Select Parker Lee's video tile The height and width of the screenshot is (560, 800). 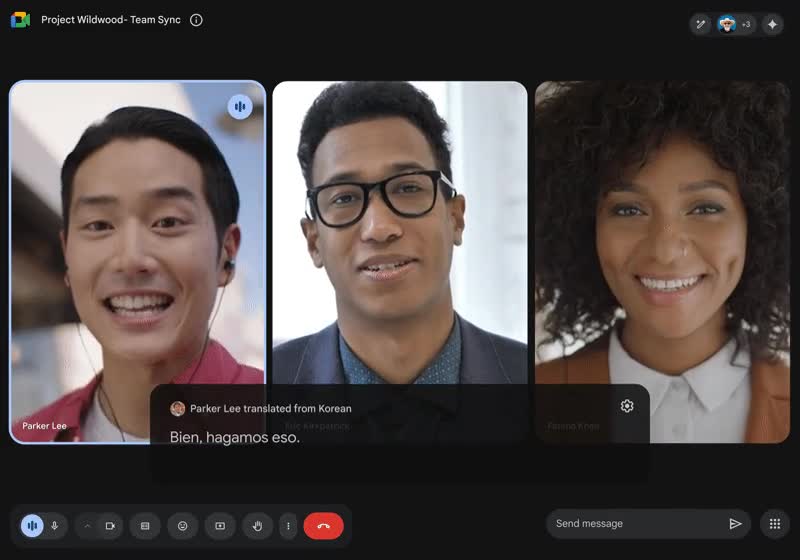(x=137, y=262)
